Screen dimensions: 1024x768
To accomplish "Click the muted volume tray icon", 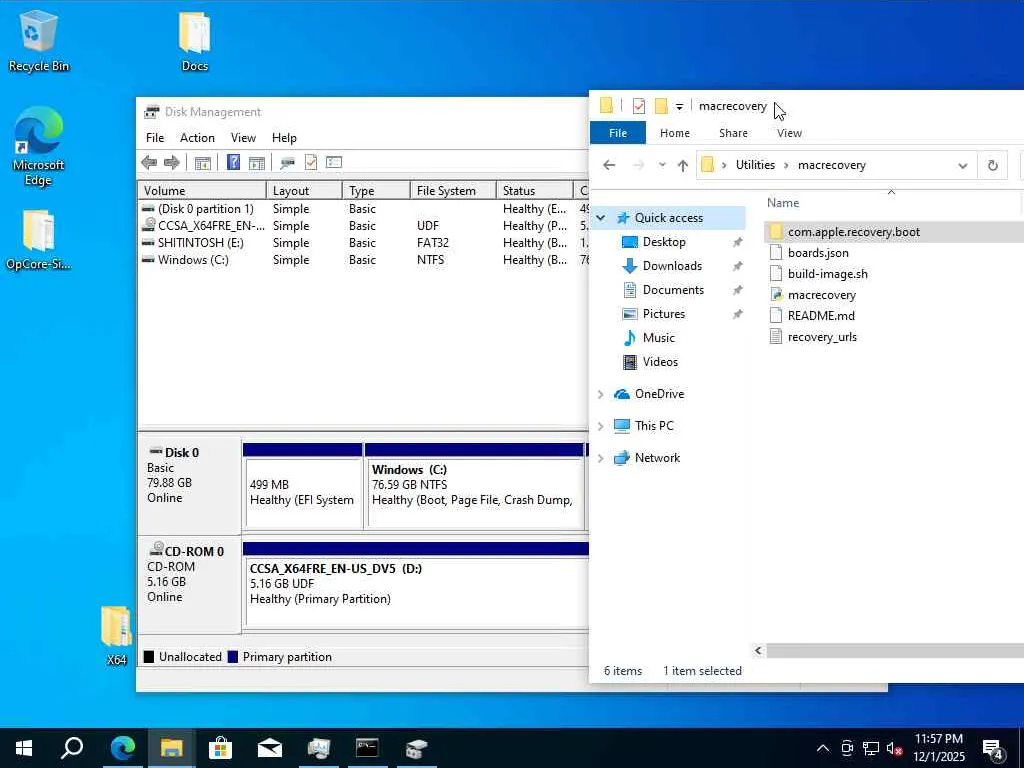I will [894, 749].
